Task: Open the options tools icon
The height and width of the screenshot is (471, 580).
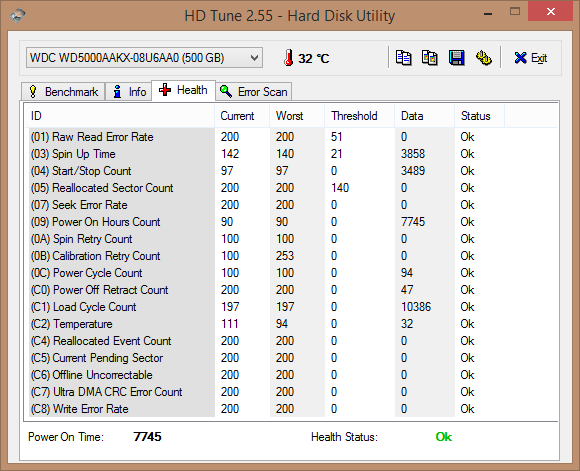Action: (483, 58)
